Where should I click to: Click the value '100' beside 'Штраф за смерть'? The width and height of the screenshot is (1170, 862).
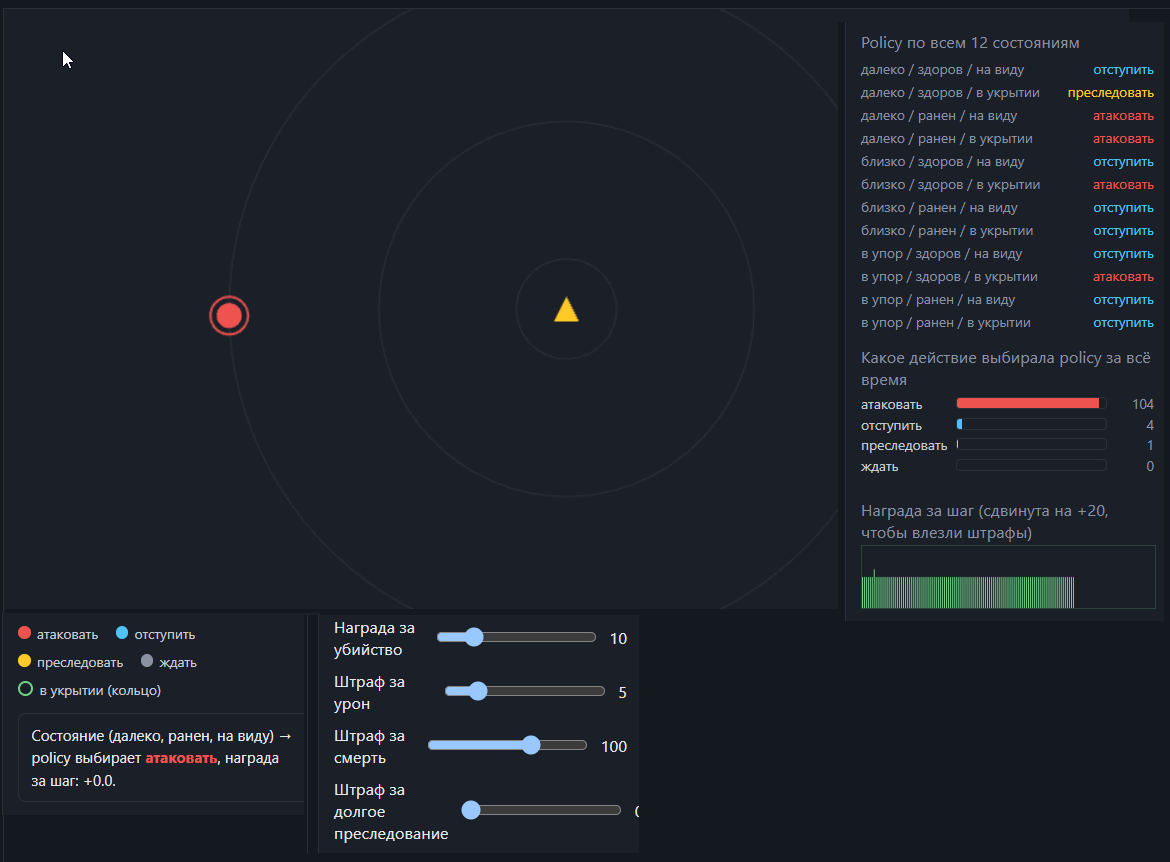coord(614,746)
